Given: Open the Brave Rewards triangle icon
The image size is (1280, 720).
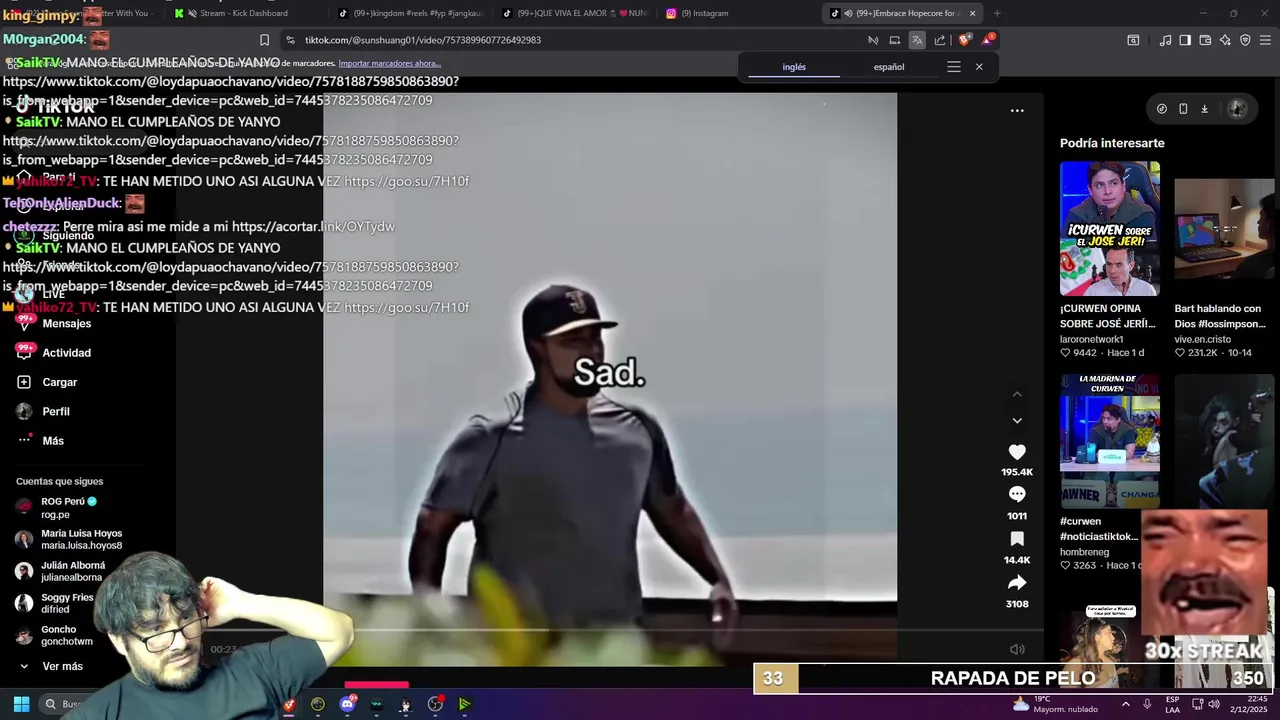Looking at the screenshot, I should [987, 40].
